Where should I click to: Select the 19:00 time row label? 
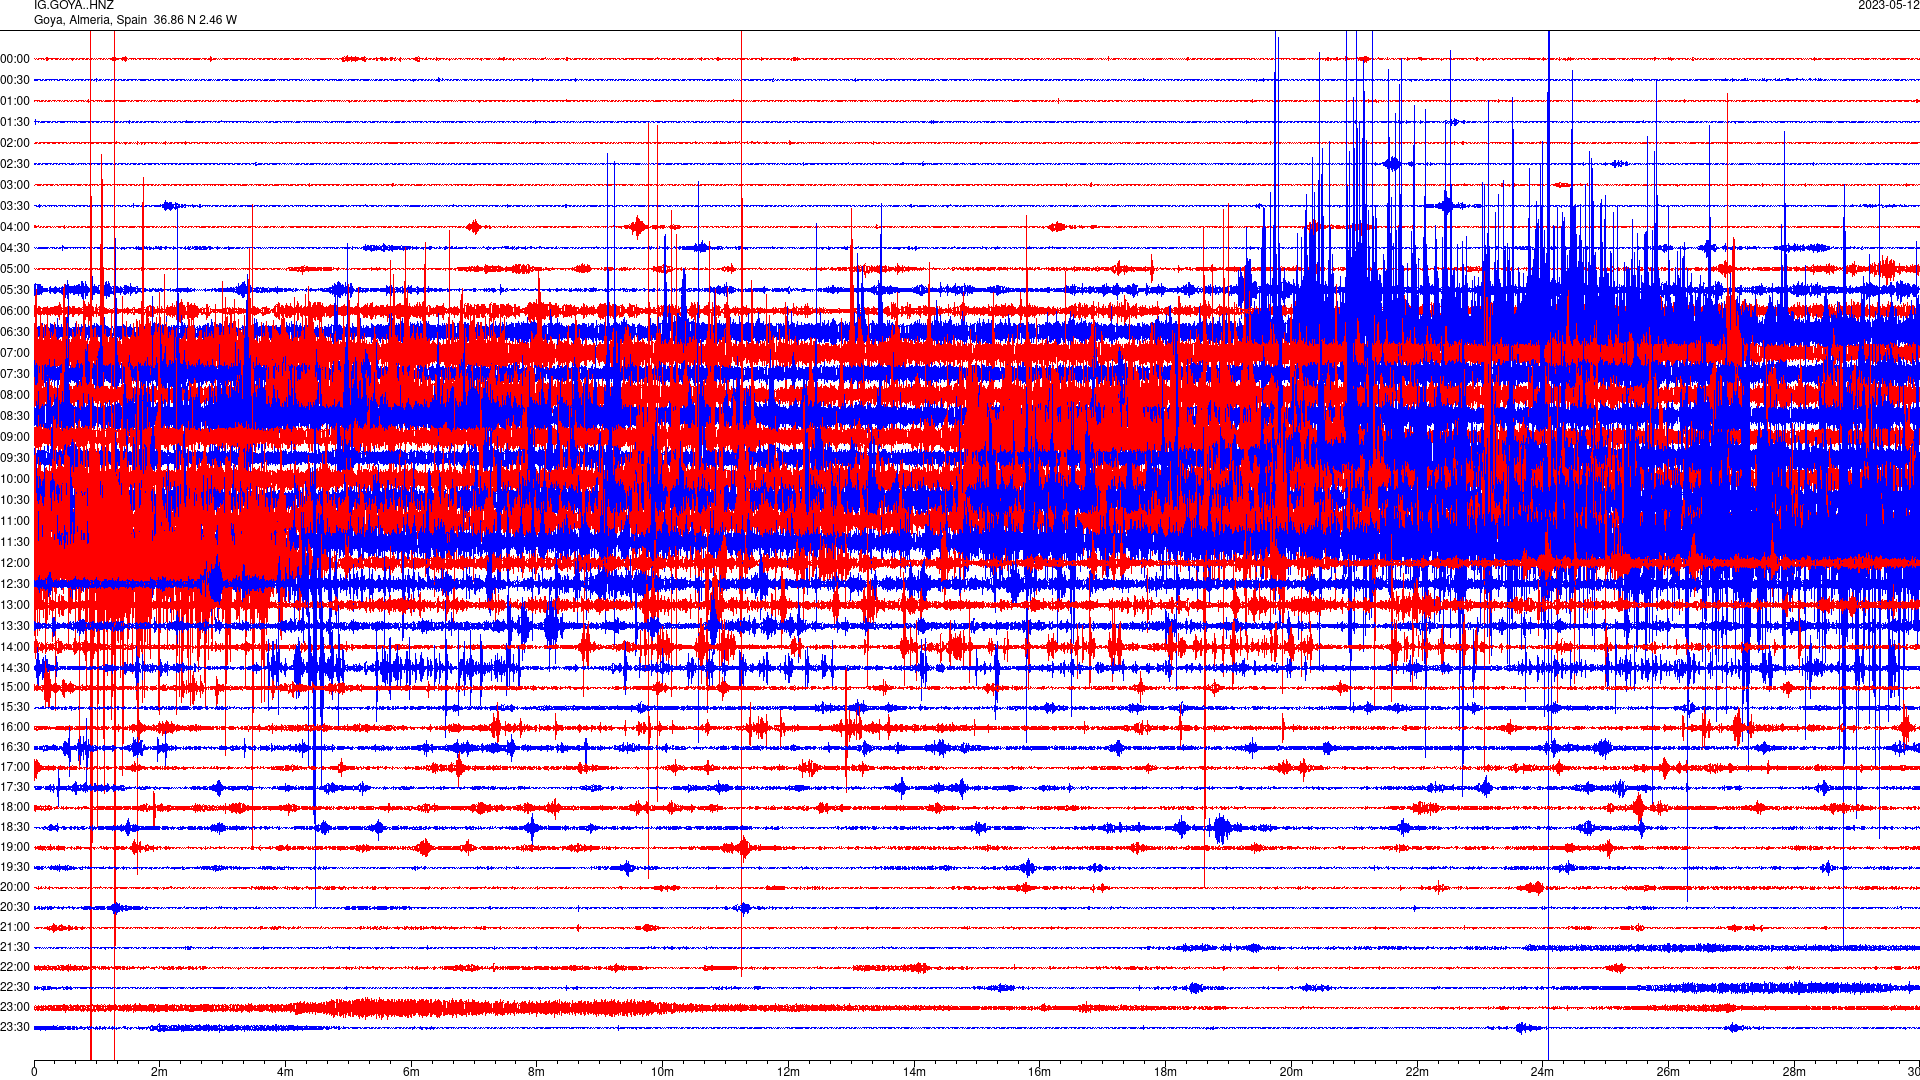(15, 847)
